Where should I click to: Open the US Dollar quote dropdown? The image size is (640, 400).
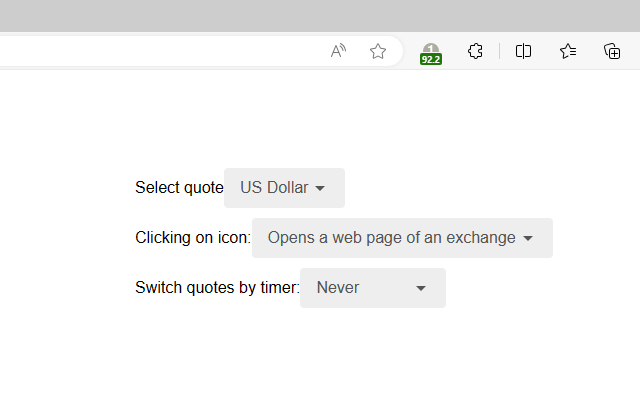pos(284,188)
